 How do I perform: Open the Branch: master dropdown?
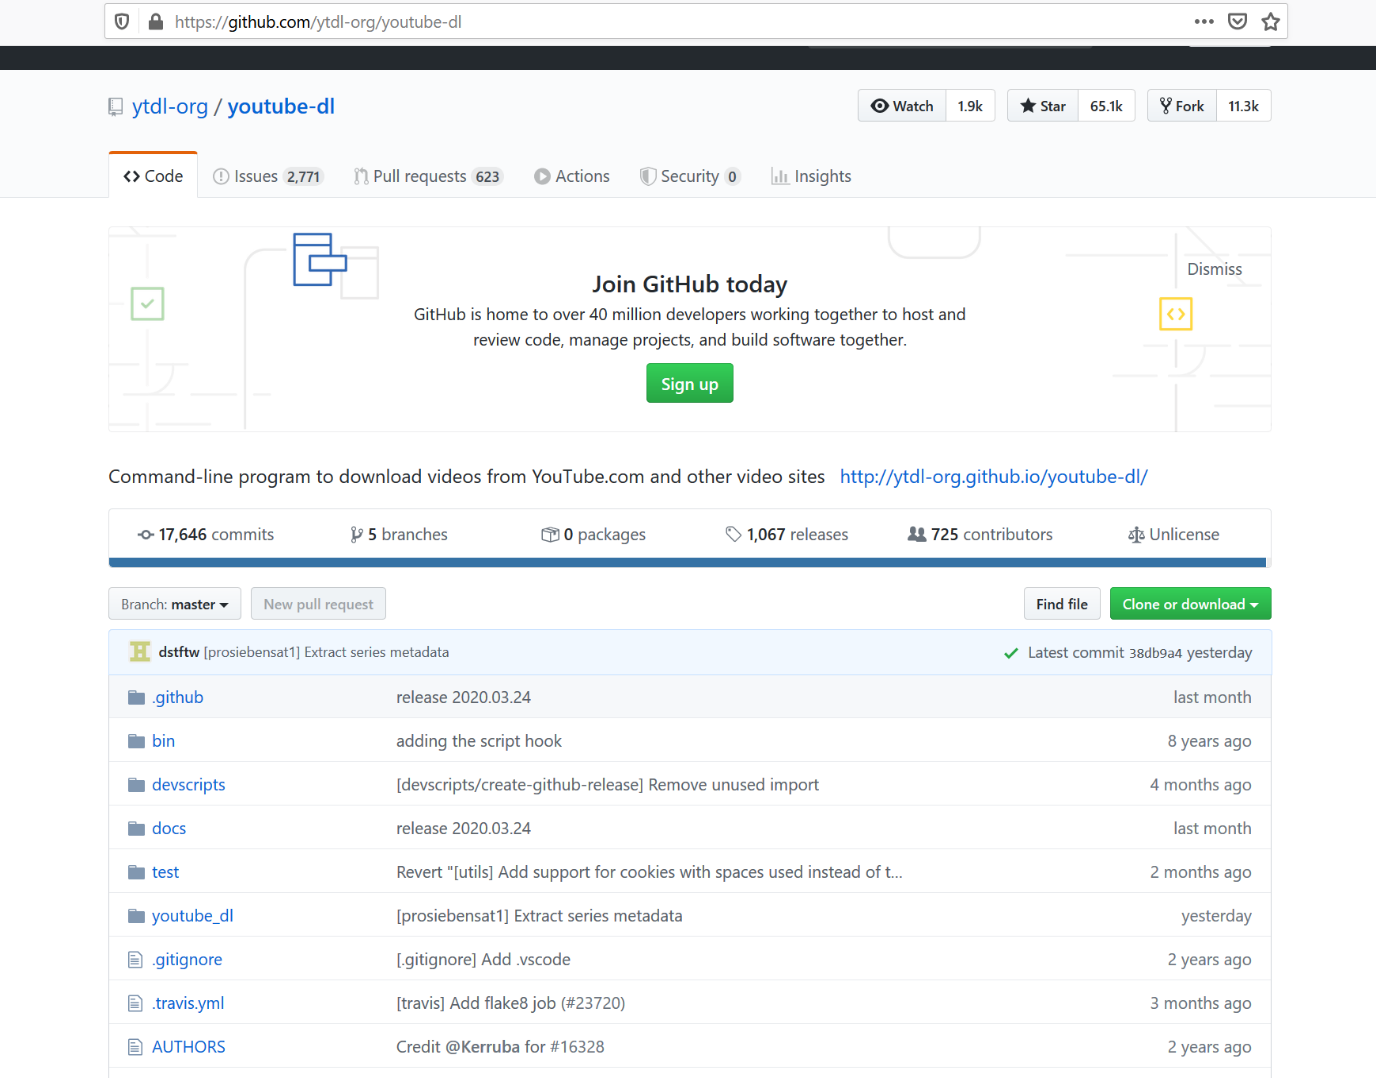[174, 604]
